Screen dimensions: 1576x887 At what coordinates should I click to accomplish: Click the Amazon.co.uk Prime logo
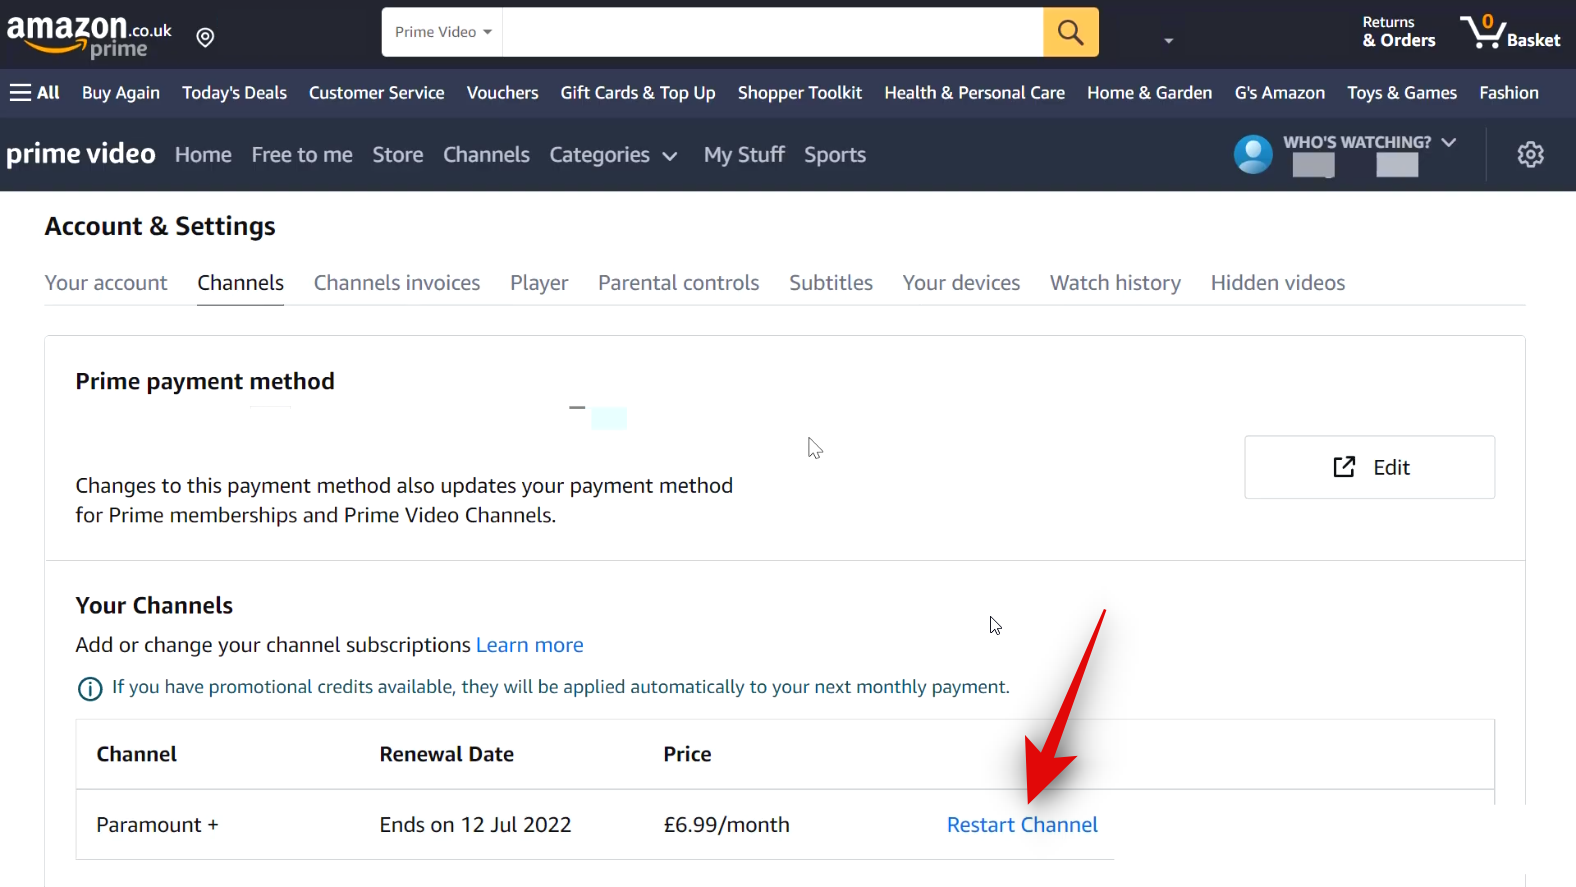88,35
